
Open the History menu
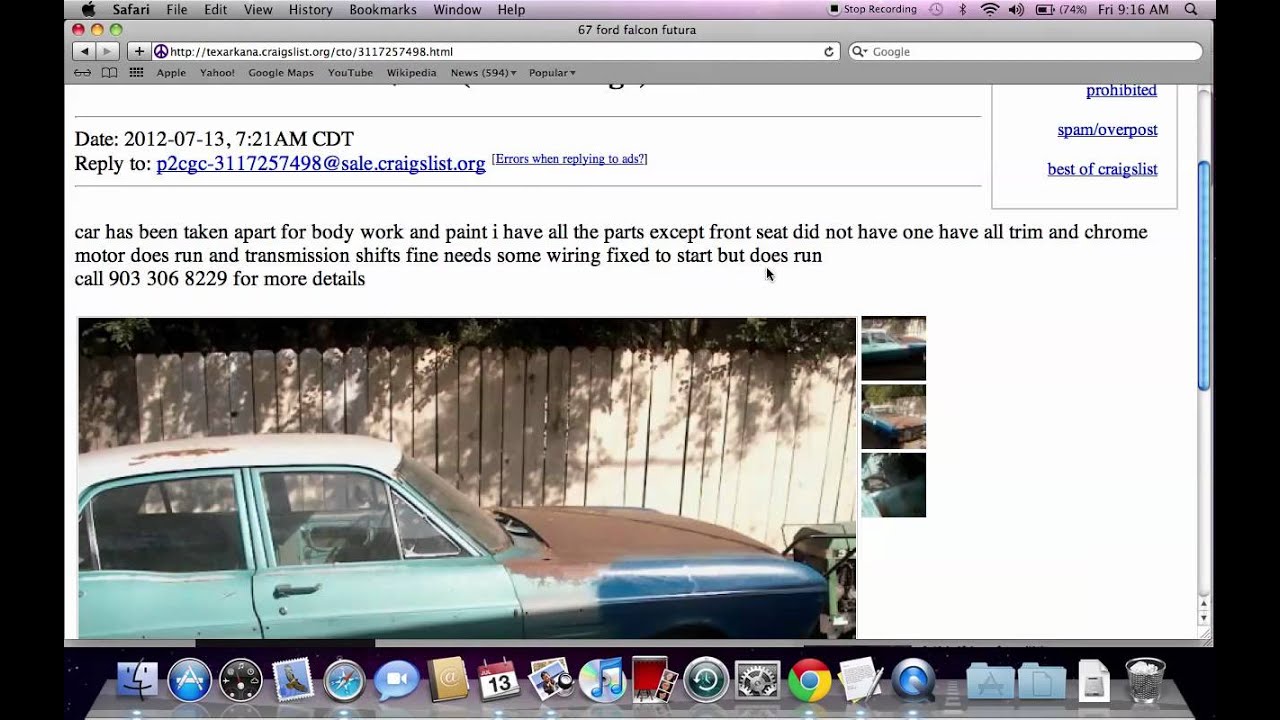pyautogui.click(x=311, y=9)
